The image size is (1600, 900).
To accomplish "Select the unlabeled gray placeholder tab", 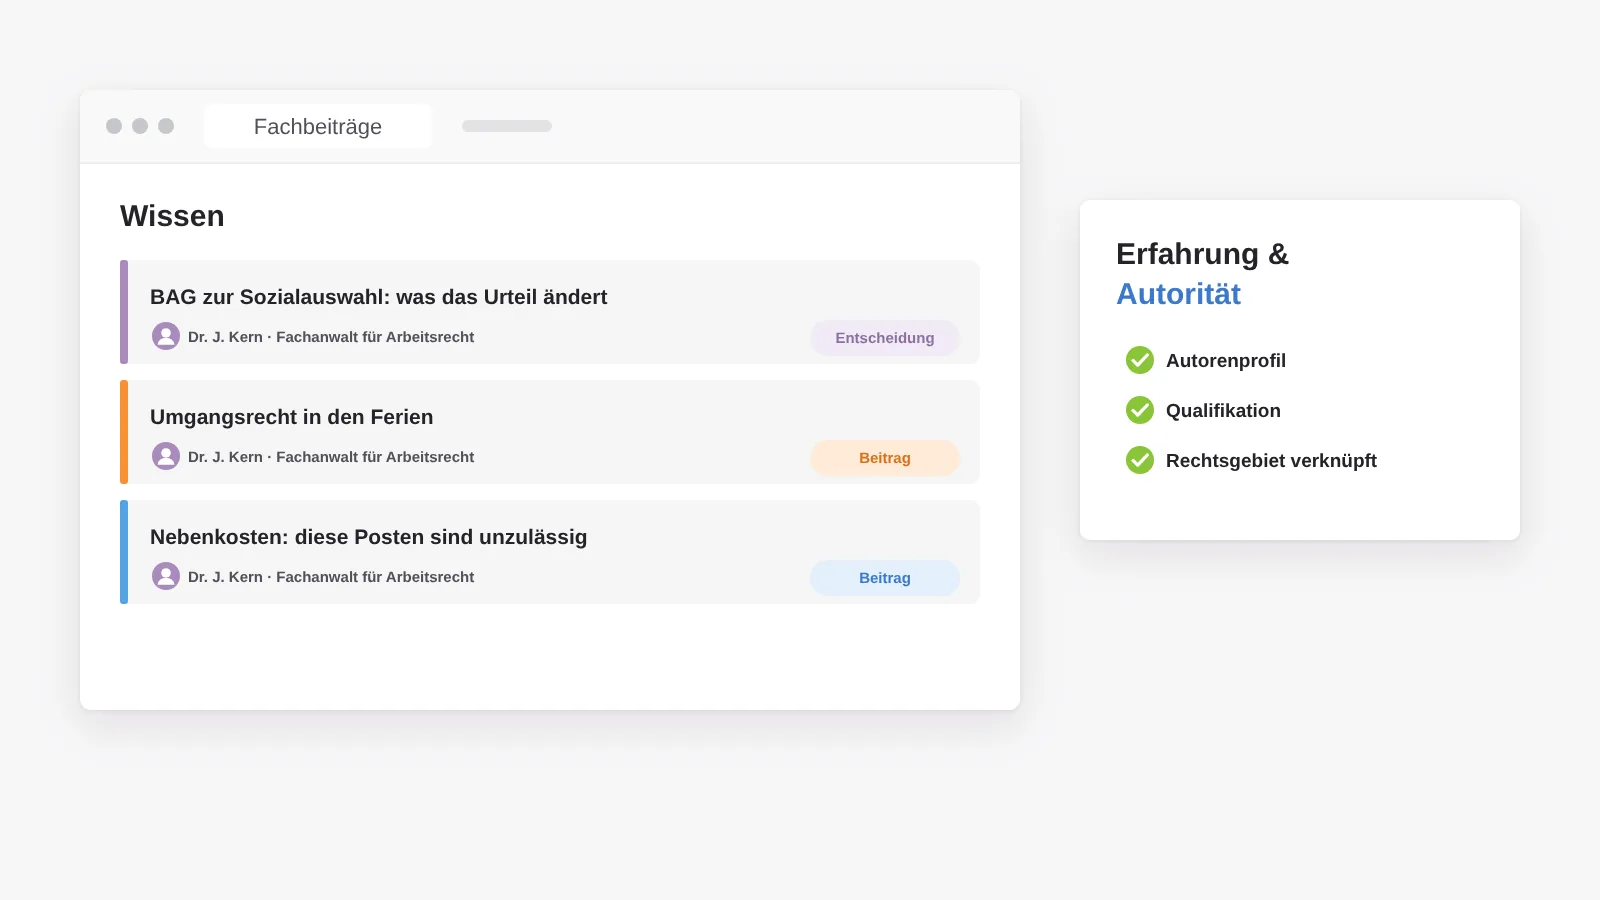I will click(507, 126).
